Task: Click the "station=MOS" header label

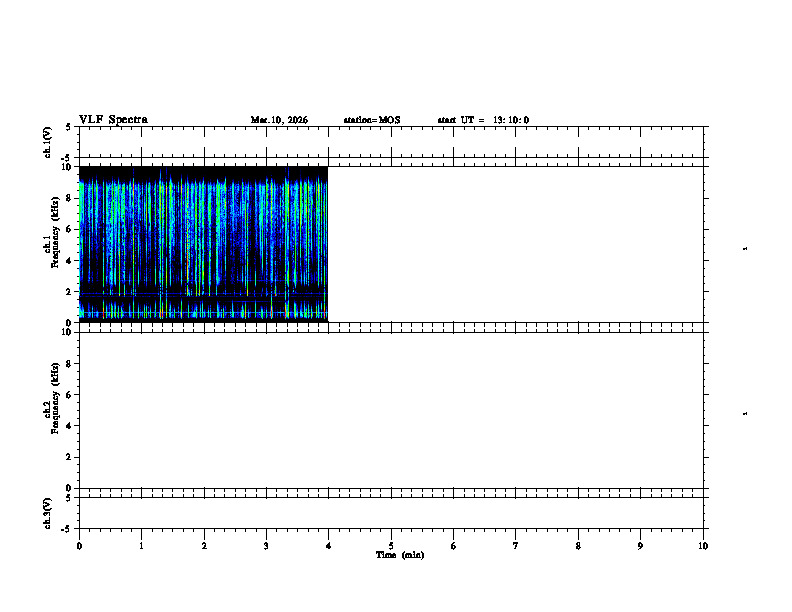Action: (372, 120)
